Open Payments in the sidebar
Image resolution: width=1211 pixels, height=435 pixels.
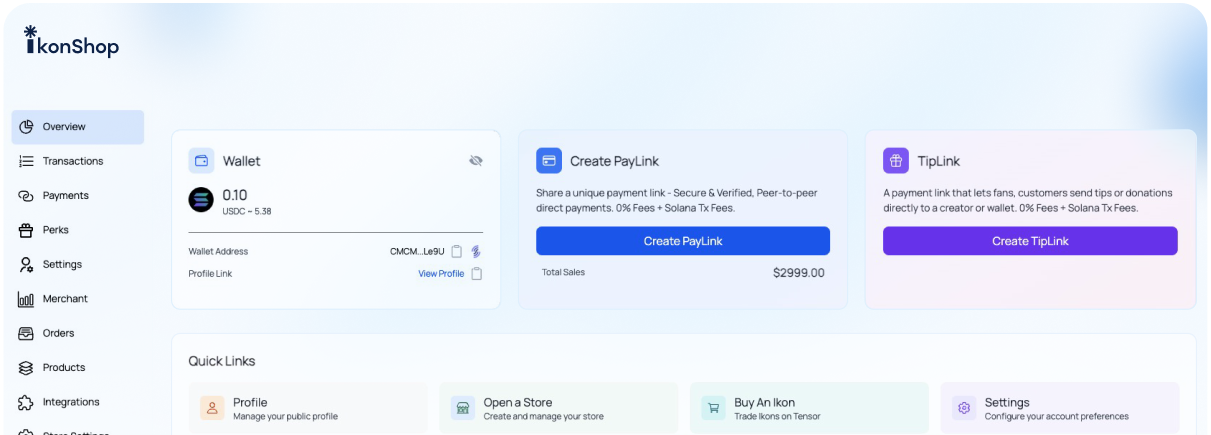[78, 196]
